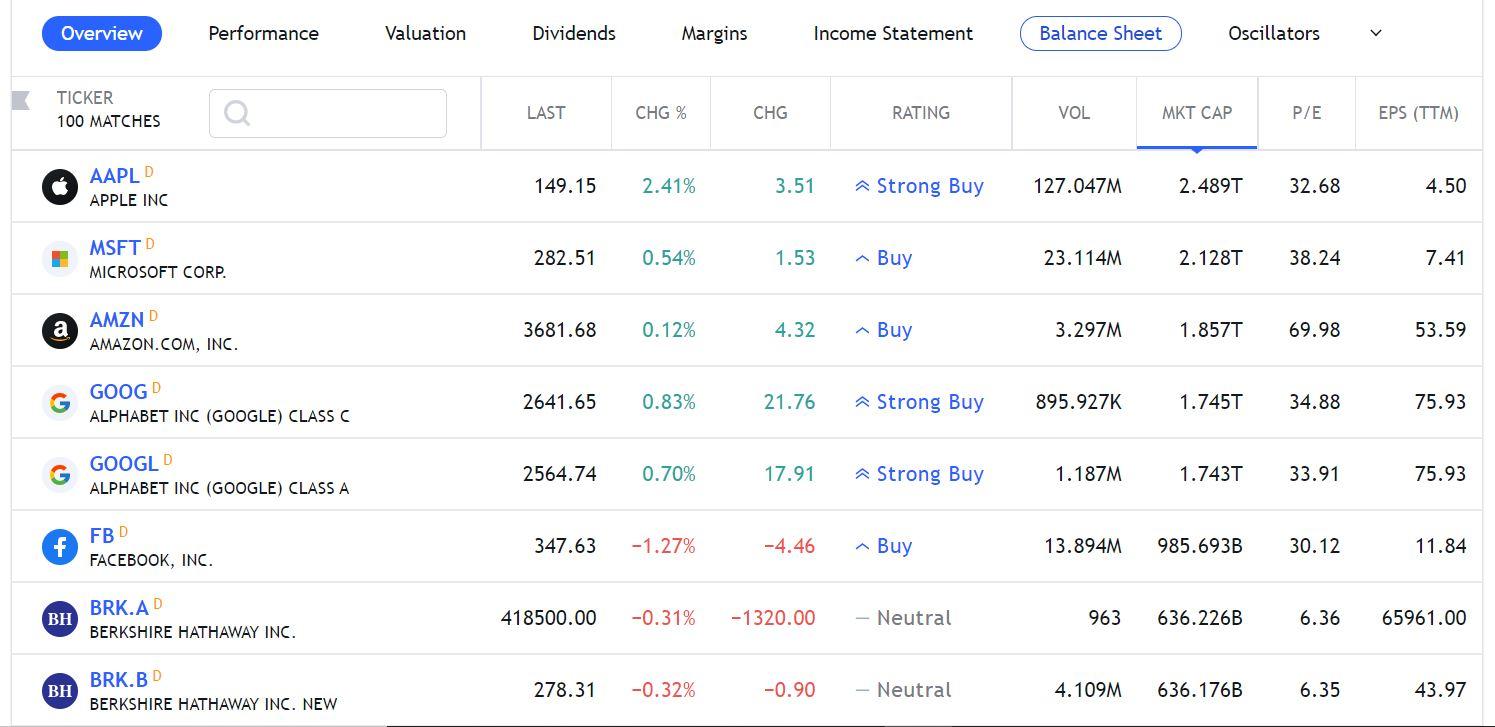Click Facebook's change -1.27%
This screenshot has height=727, width=1495.
pos(663,546)
